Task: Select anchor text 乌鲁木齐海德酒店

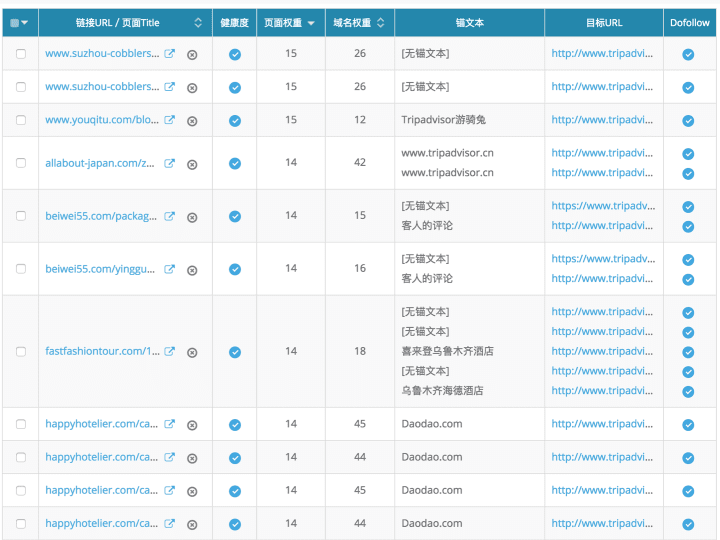Action: (443, 391)
